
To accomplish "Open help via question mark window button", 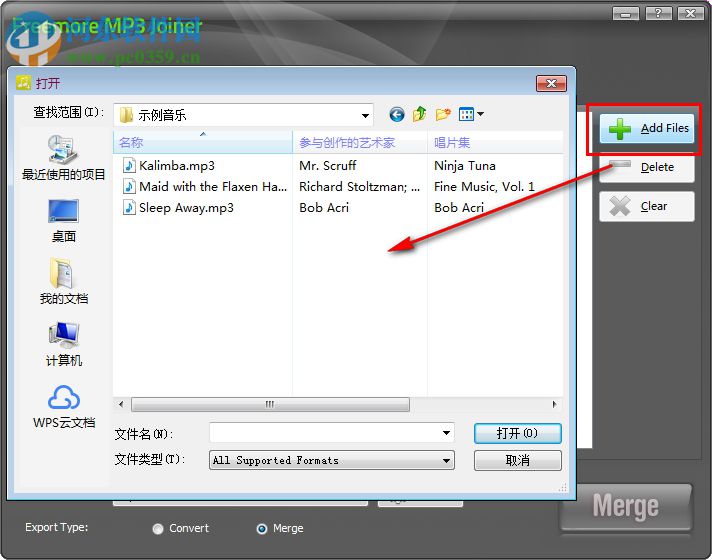I will (658, 14).
